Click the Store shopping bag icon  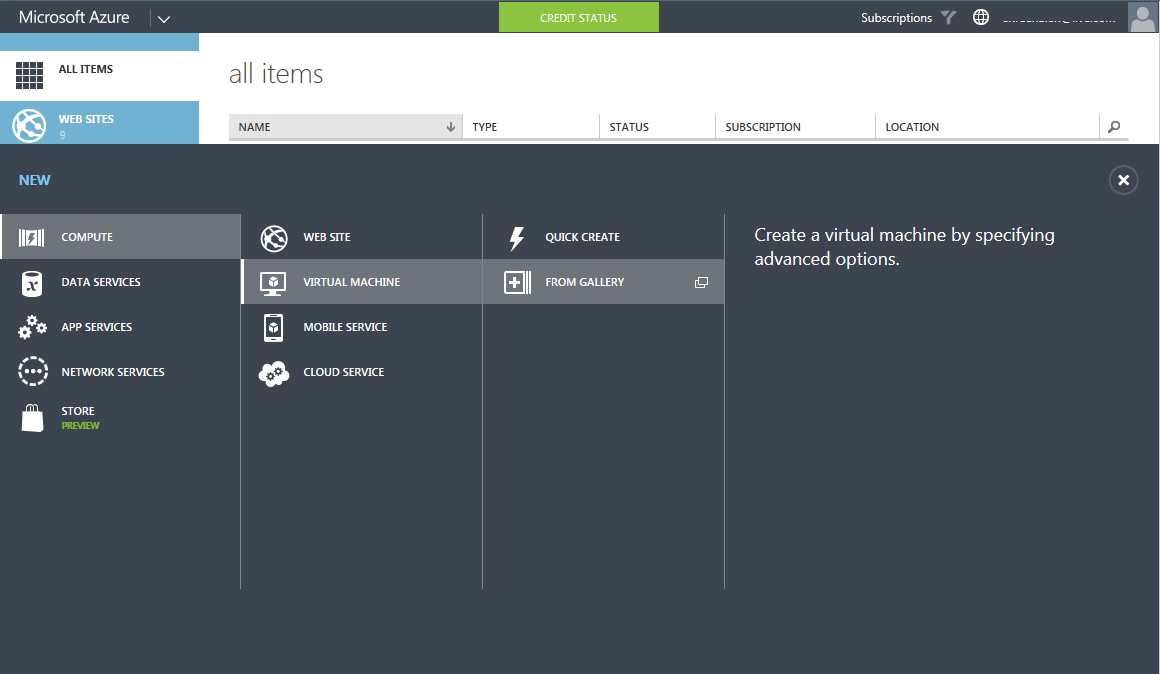click(32, 418)
